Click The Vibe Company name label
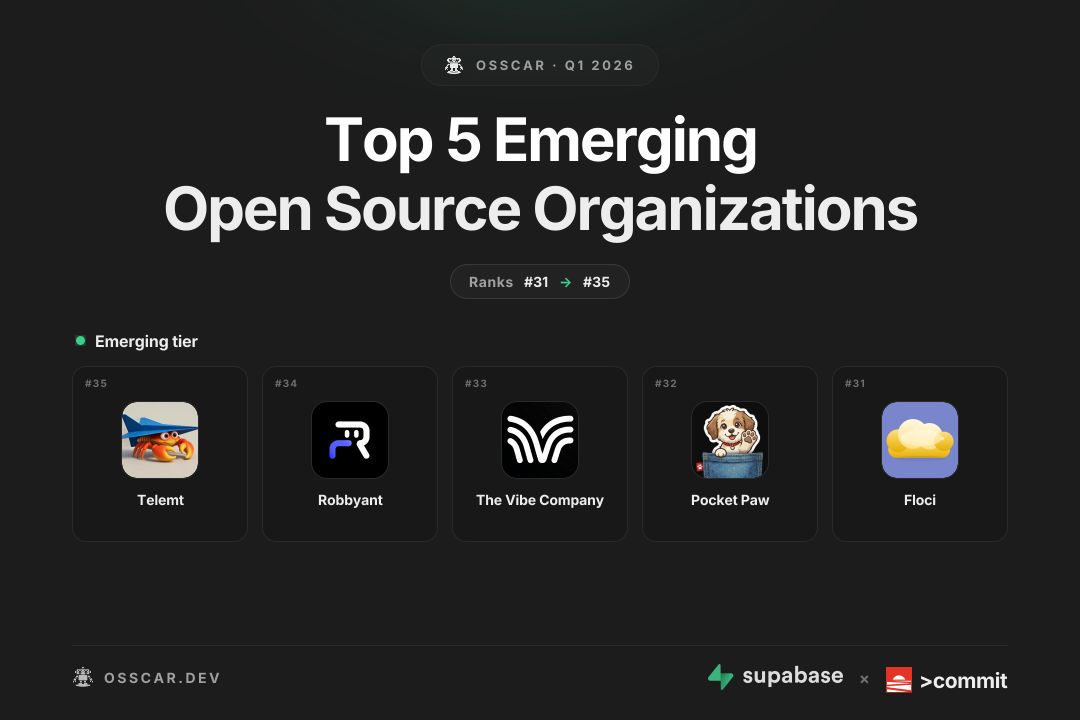Image resolution: width=1080 pixels, height=720 pixels. pos(540,500)
